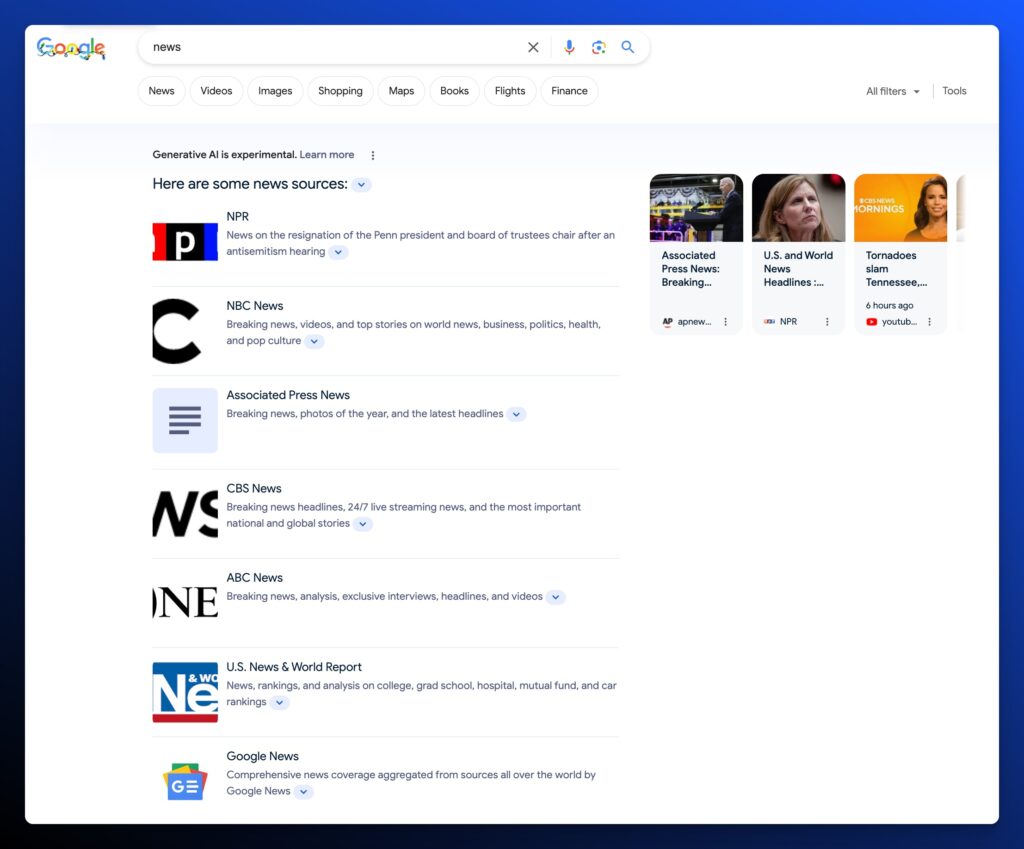The height and width of the screenshot is (849, 1024).
Task: Click three-dot options on the NPR card
Action: click(x=827, y=322)
